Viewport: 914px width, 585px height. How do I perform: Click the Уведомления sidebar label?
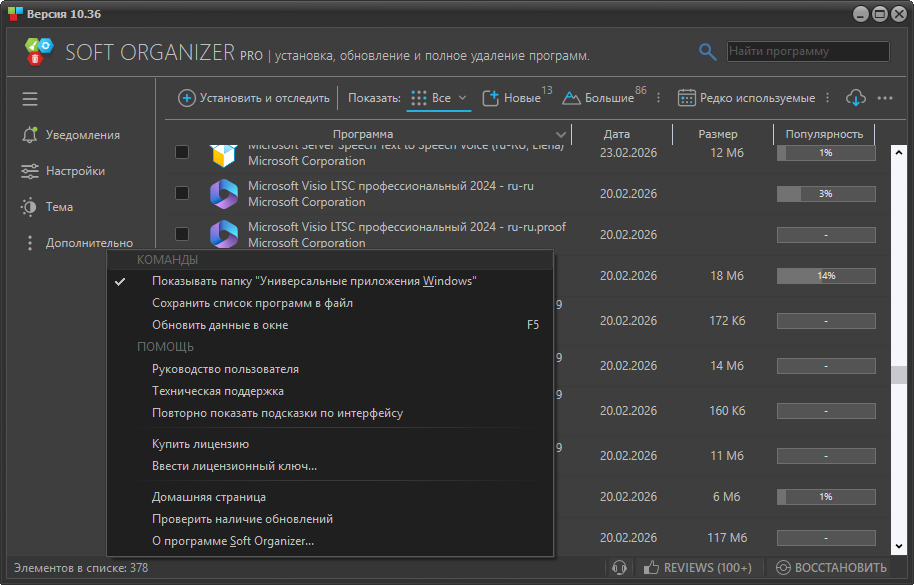click(83, 135)
